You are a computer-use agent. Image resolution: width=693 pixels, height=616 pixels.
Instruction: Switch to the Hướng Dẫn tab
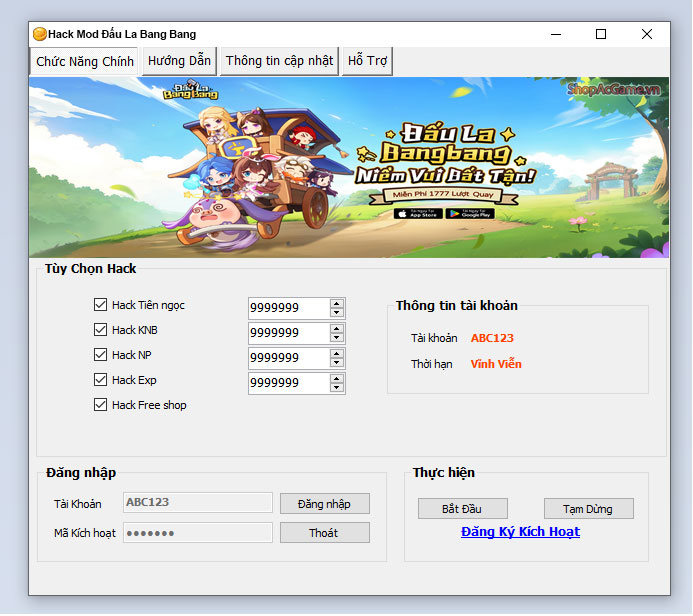pos(179,61)
